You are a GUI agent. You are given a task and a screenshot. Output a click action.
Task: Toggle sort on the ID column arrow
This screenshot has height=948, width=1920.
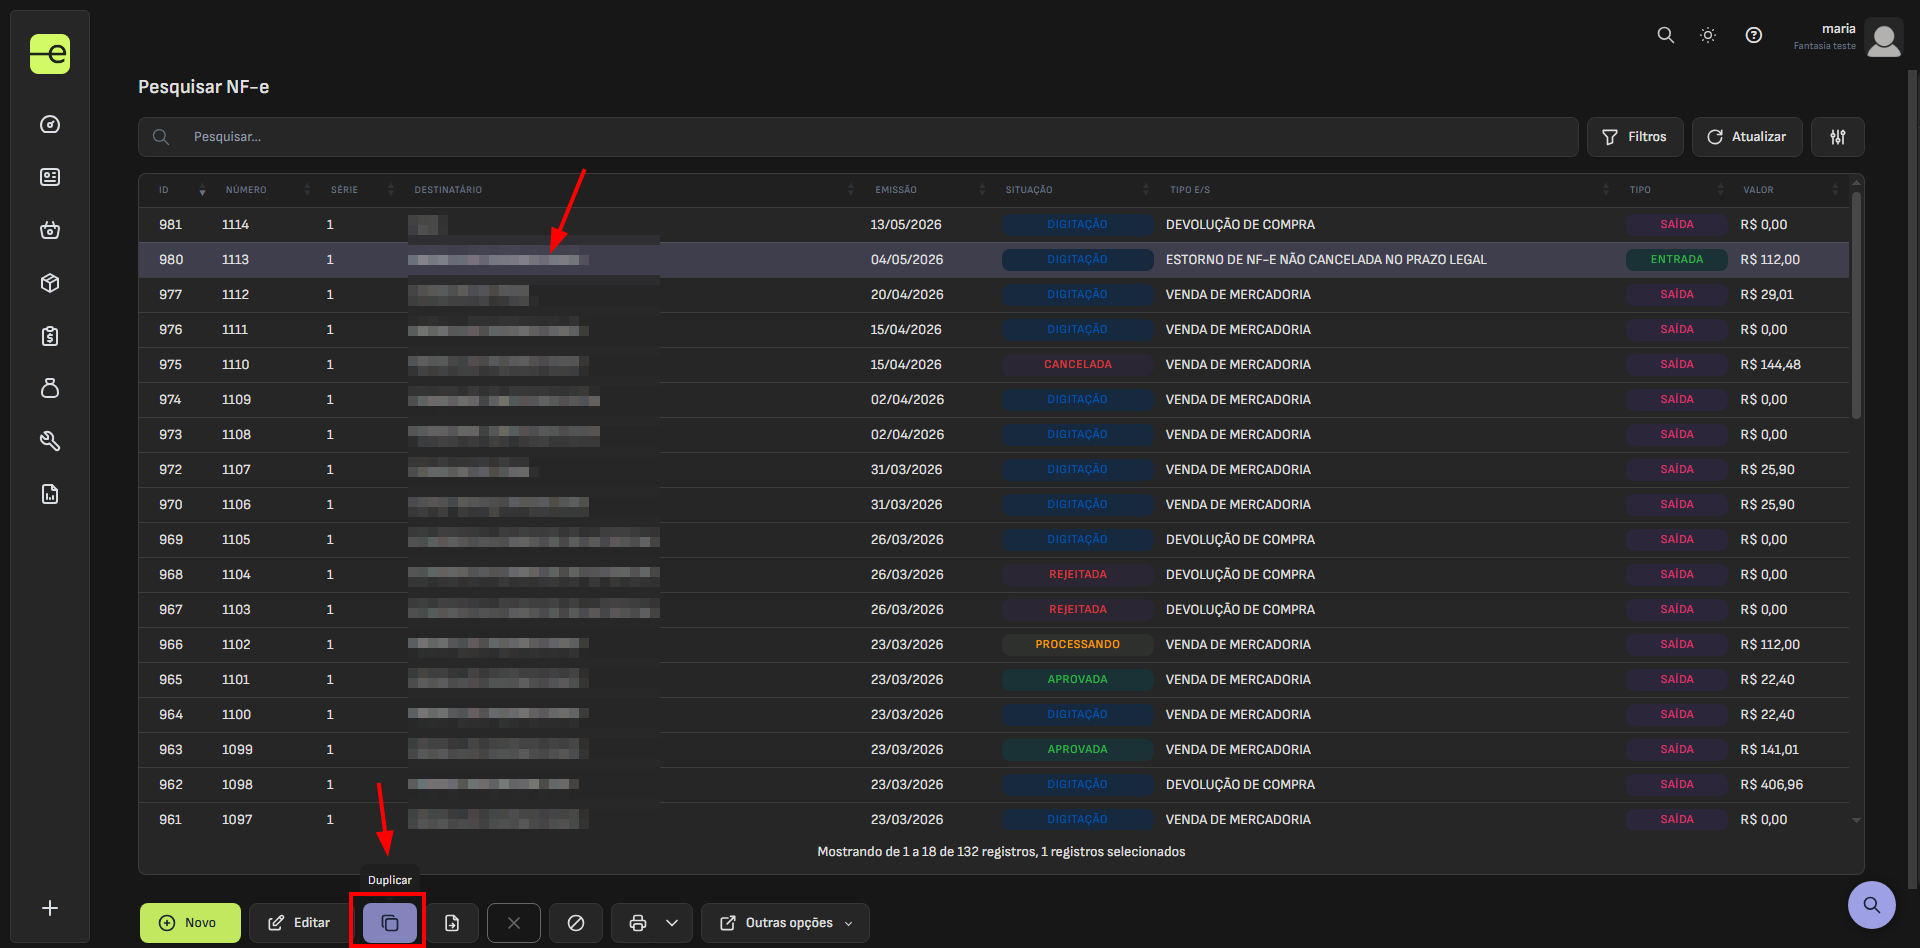[202, 190]
